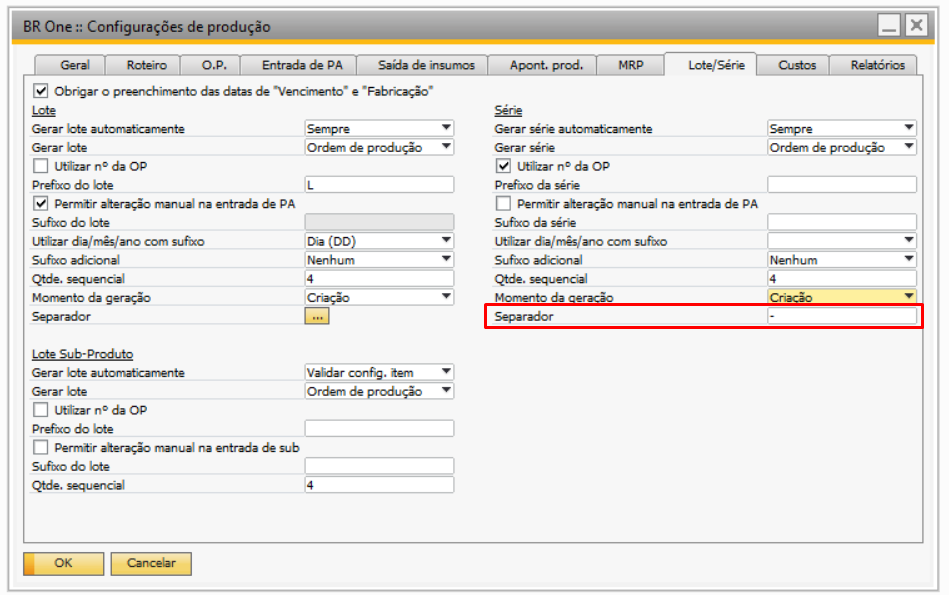949x595 pixels.
Task: Go to the Entrada de PA tab
Action: [x=301, y=65]
